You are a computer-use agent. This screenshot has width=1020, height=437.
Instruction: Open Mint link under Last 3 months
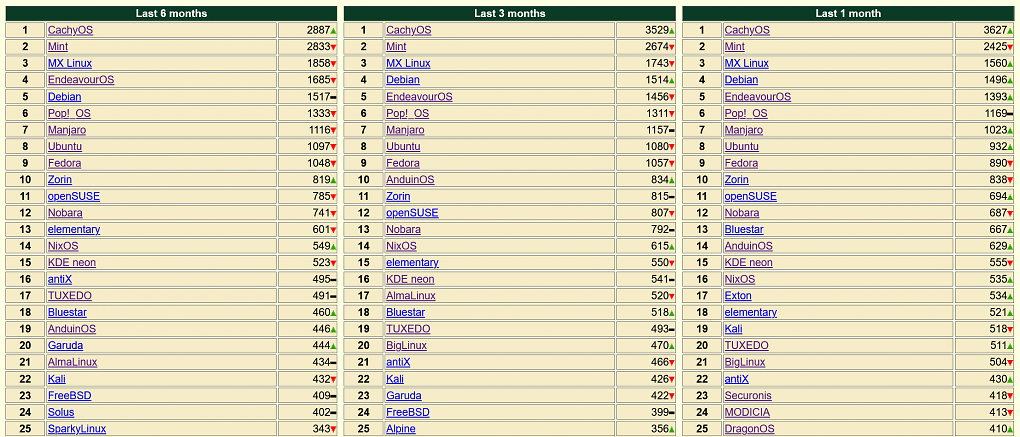pyautogui.click(x=396, y=47)
